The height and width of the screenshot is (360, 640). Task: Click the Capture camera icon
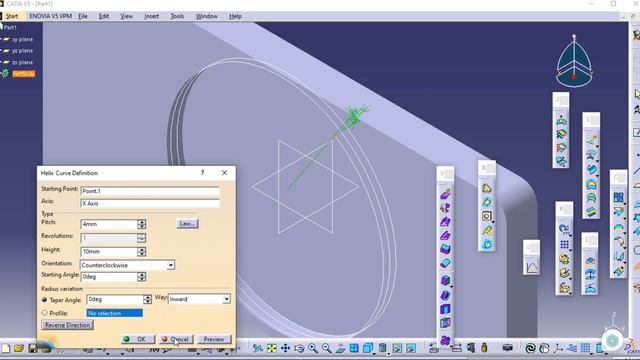(x=507, y=348)
